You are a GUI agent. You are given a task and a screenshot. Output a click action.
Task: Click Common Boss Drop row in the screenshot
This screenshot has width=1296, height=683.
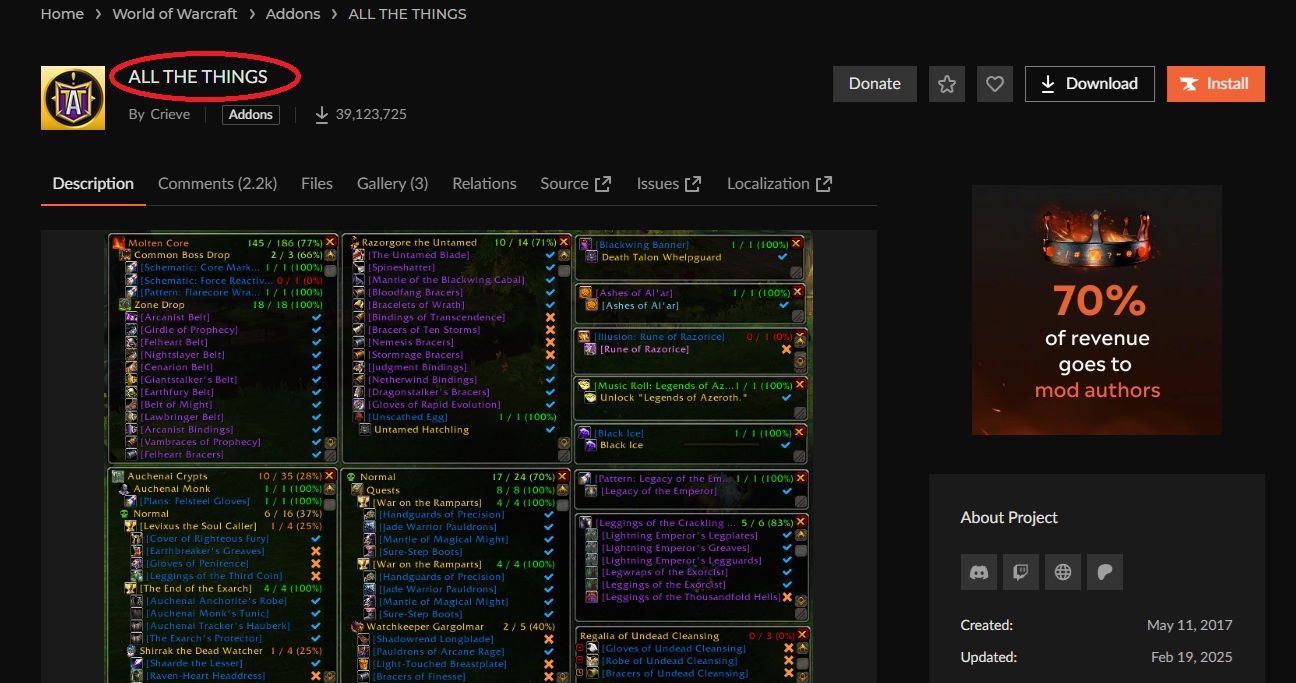pyautogui.click(x=182, y=255)
